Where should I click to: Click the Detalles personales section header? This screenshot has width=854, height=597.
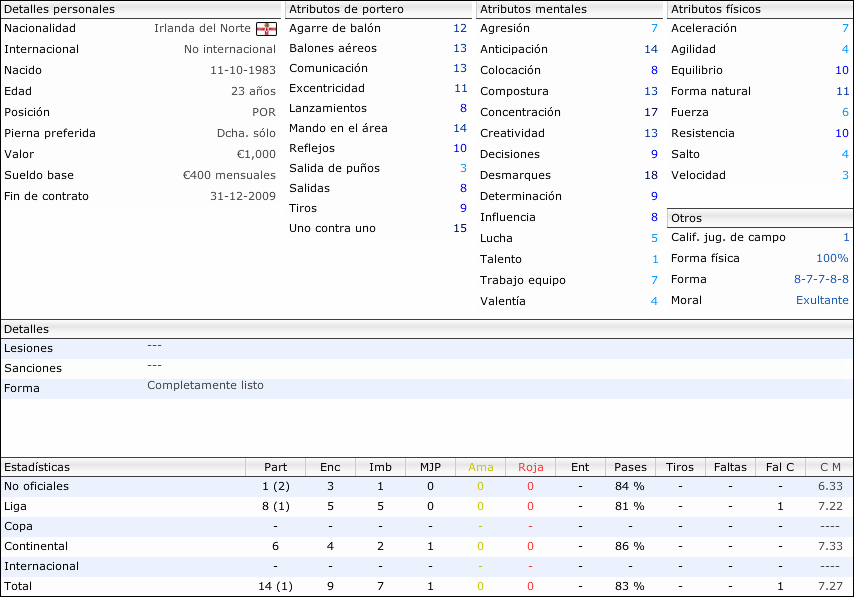click(141, 9)
